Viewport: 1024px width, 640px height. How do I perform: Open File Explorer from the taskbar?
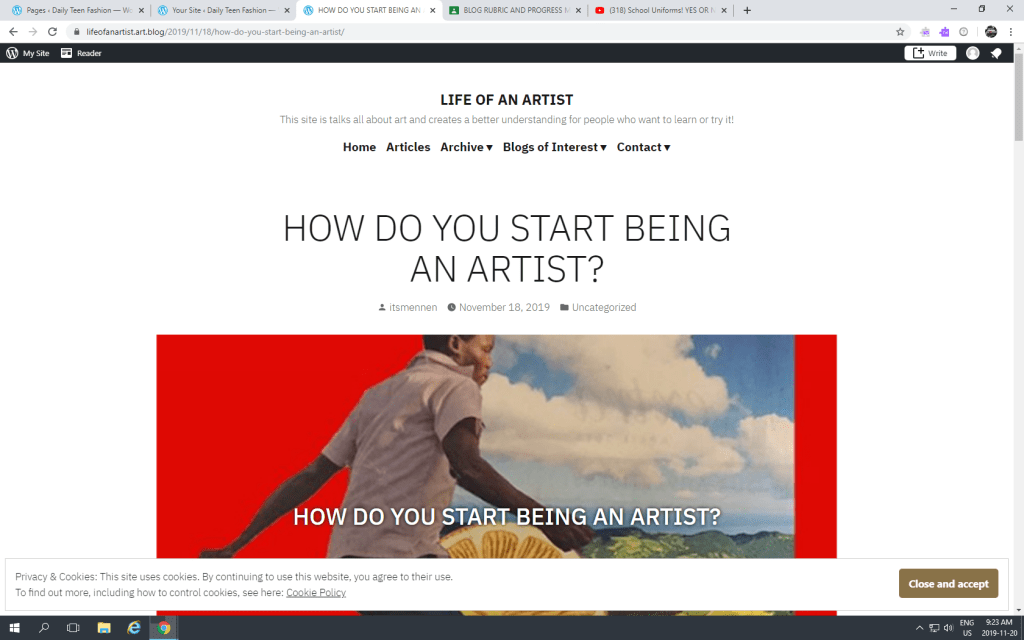click(104, 628)
